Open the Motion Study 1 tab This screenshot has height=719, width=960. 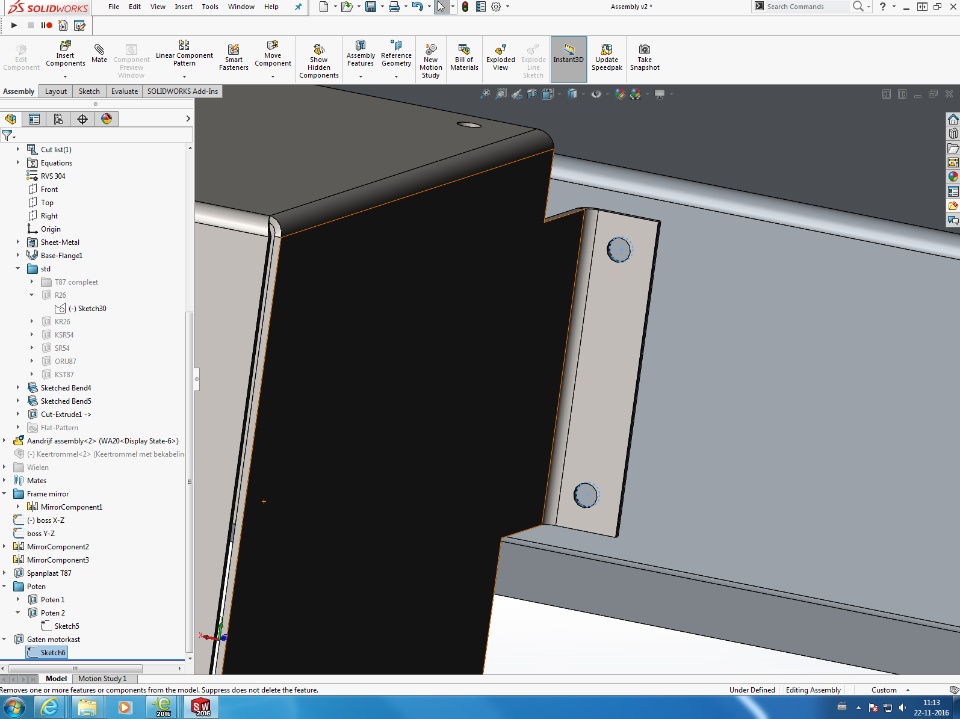[102, 678]
